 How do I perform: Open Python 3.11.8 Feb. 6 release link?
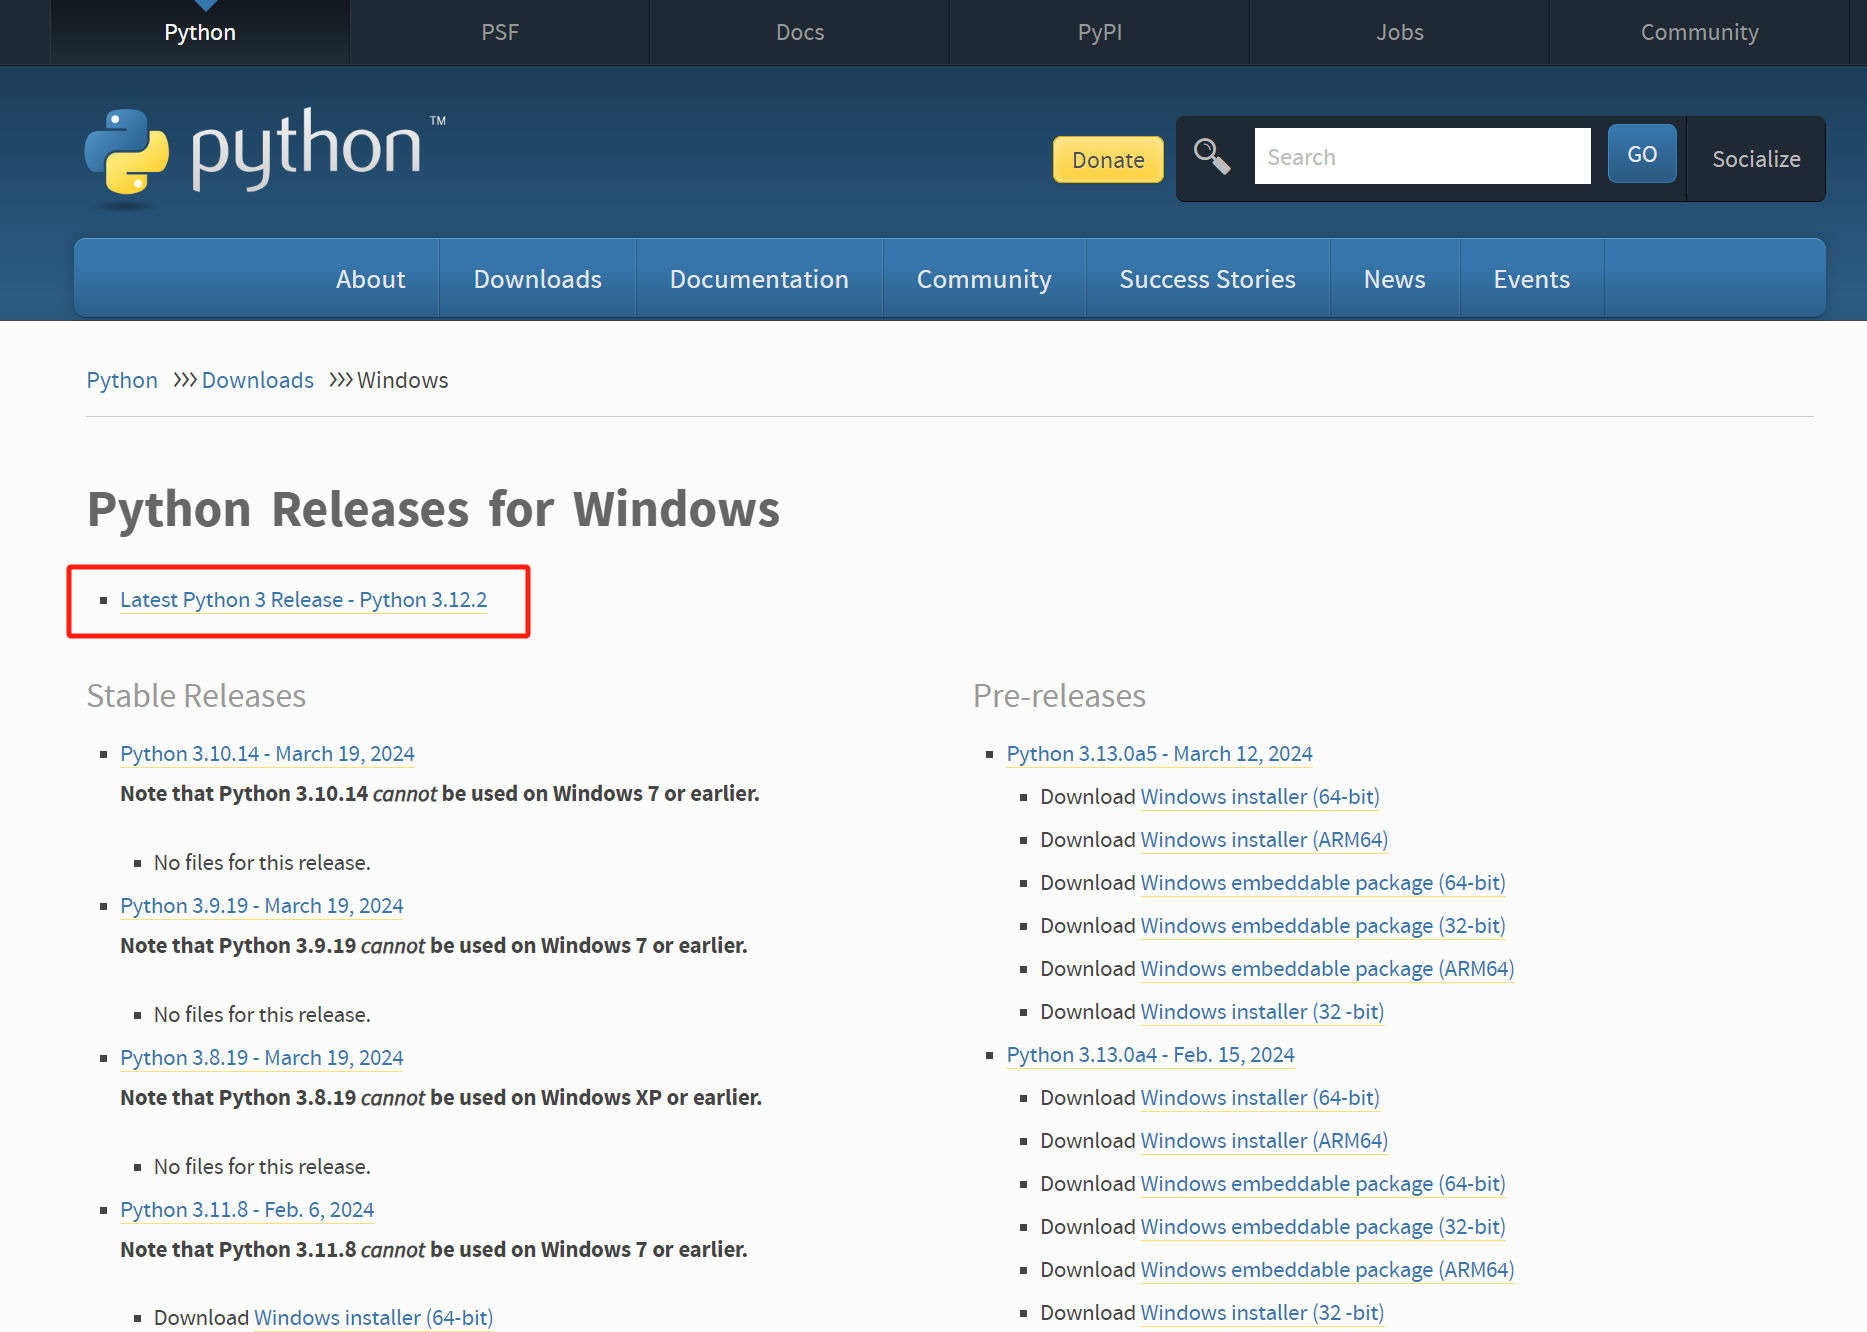click(246, 1210)
